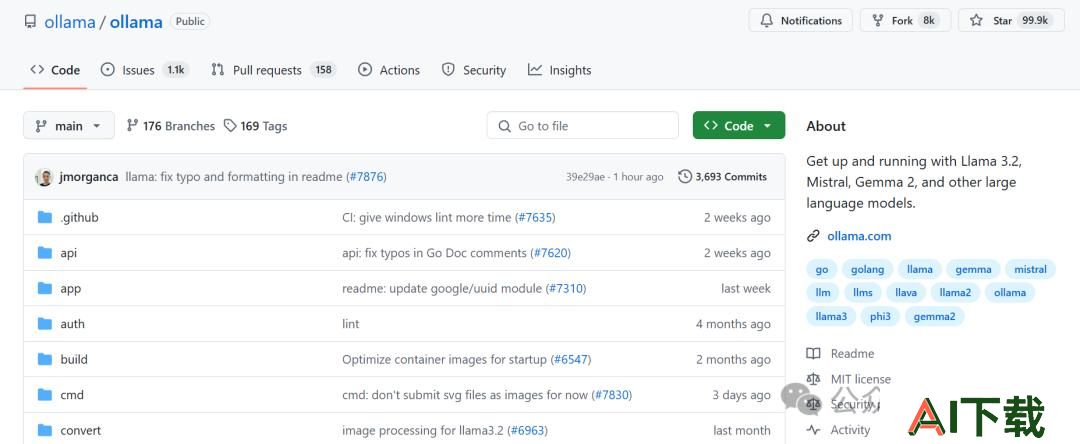Open jmorganca author link
Screen dimensions: 1080x444
89,177
